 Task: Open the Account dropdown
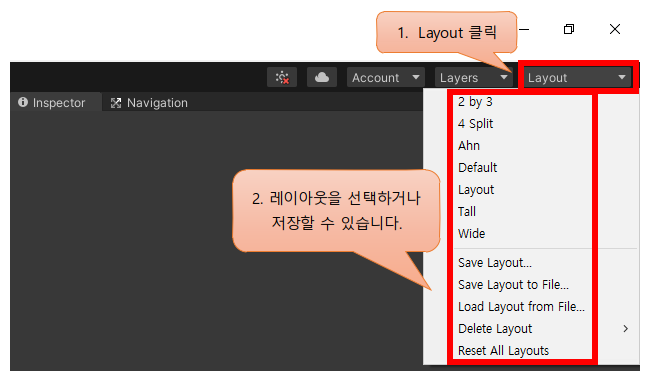tap(386, 77)
